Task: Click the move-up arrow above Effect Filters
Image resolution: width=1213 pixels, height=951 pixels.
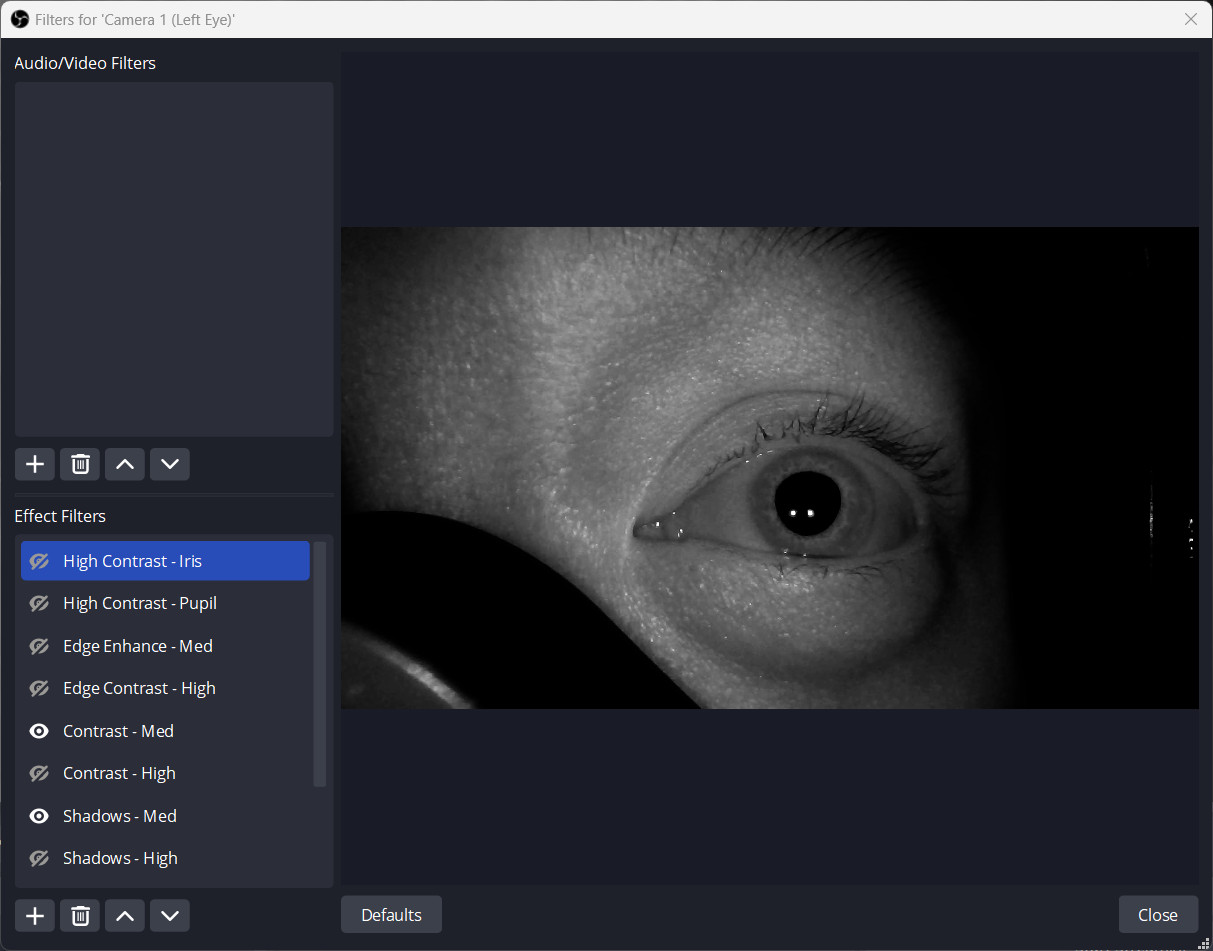Action: (124, 464)
